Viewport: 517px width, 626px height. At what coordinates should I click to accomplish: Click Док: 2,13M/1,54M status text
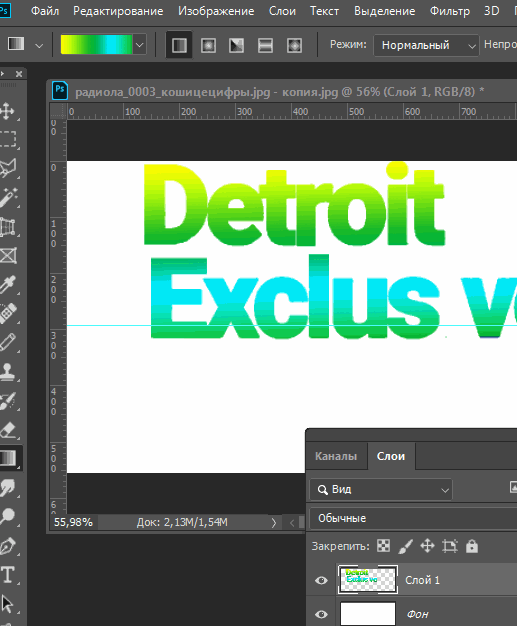pyautogui.click(x=182, y=522)
